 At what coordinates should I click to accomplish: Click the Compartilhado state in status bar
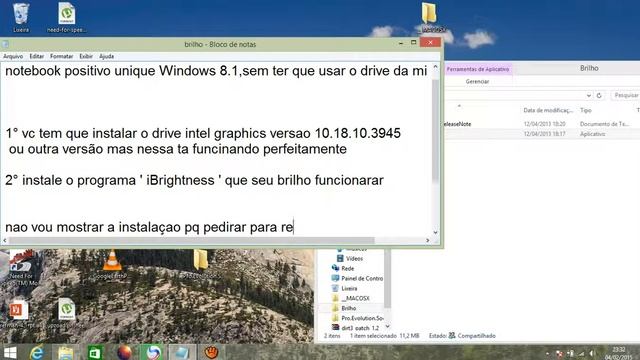pos(476,336)
